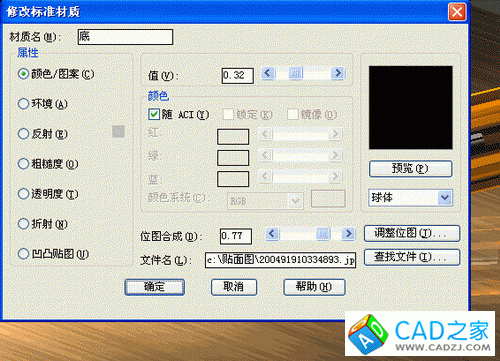Click the 值 input field showing 0.32
This screenshot has height=361, width=500.
click(238, 76)
